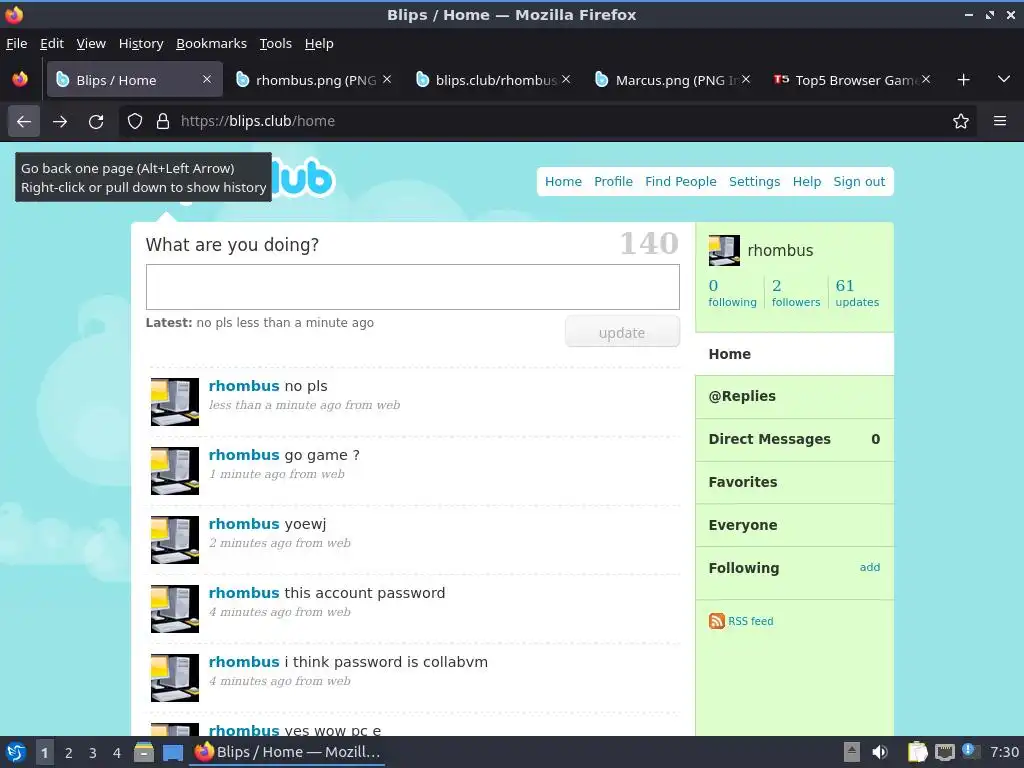Open the taskbar start menu icon
This screenshot has height=768, width=1024.
(x=16, y=752)
